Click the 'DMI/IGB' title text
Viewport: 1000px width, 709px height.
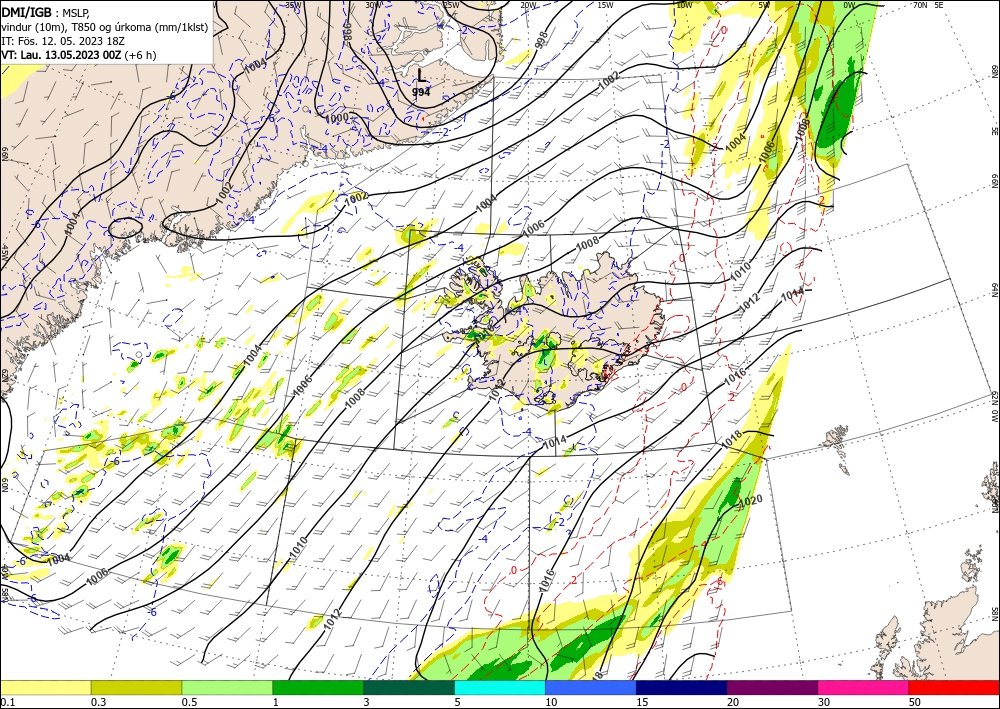click(27, 11)
